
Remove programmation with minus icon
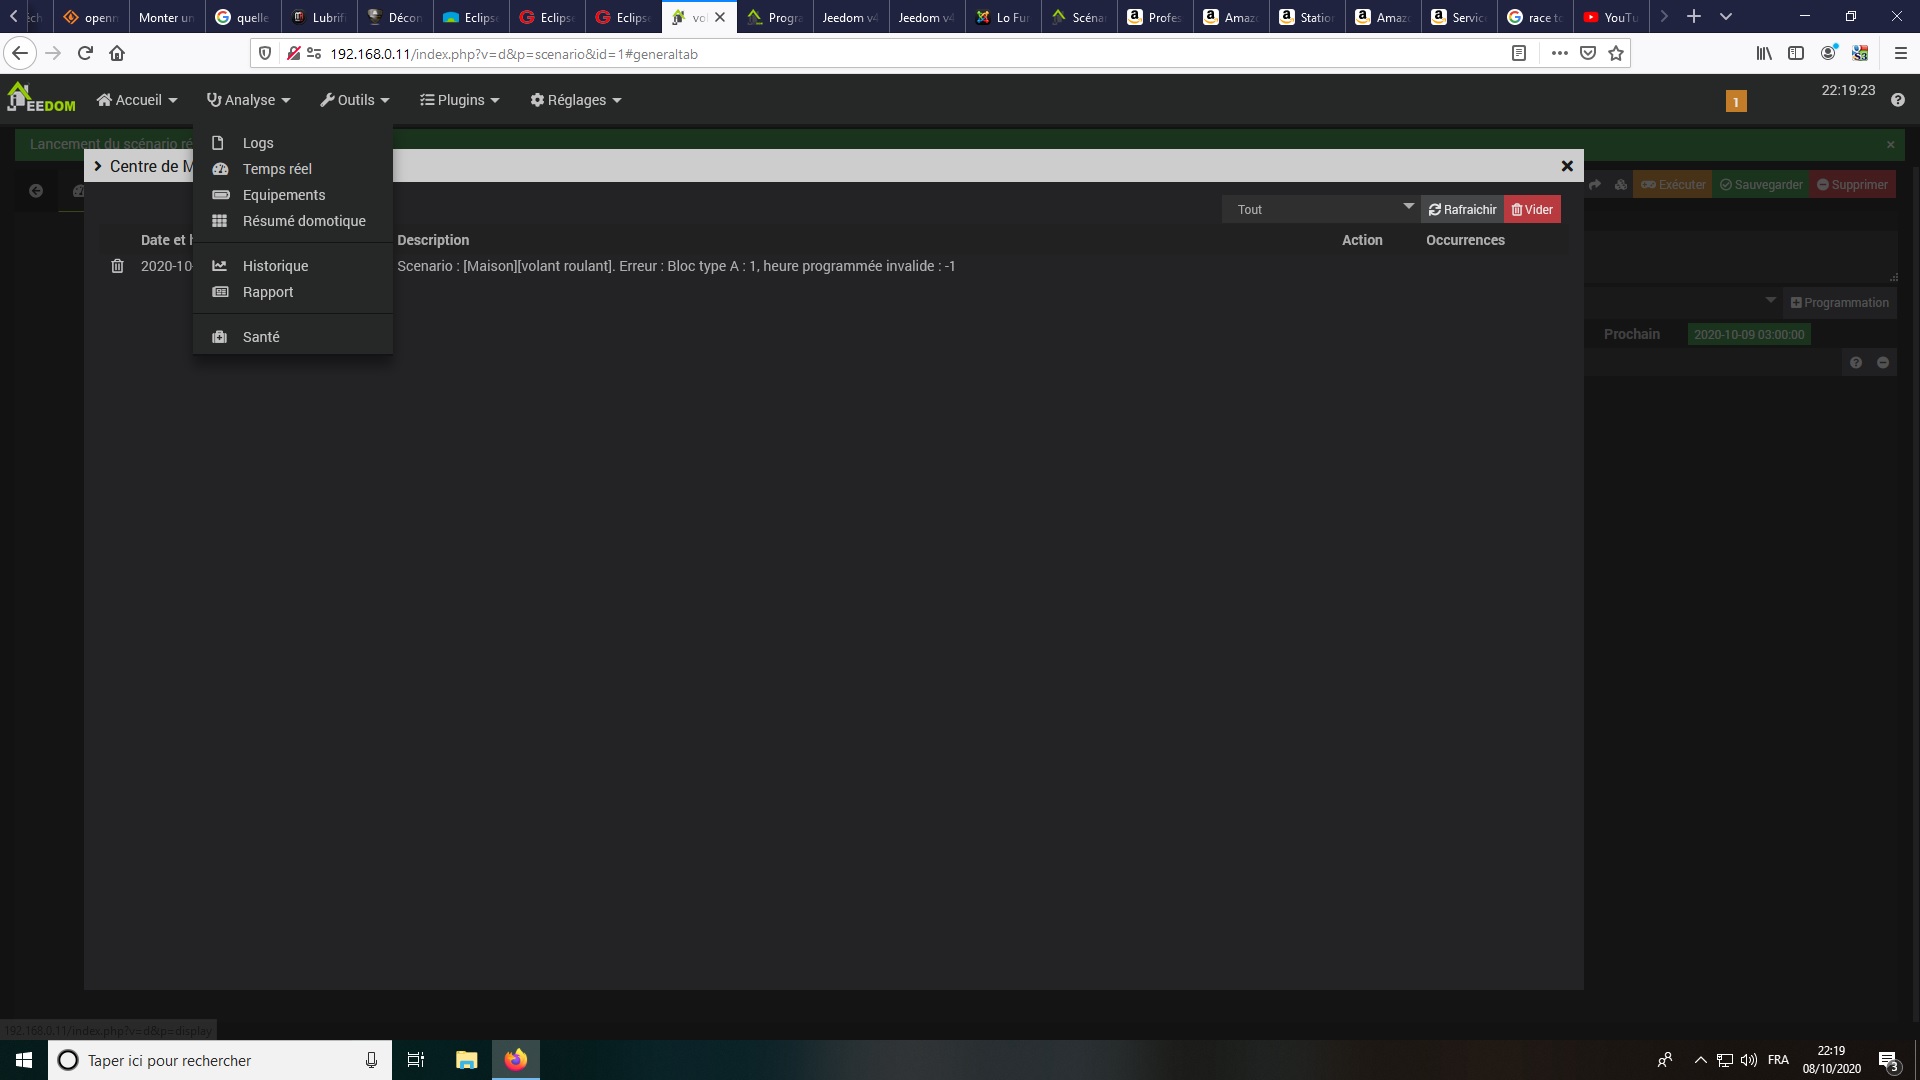point(1883,363)
